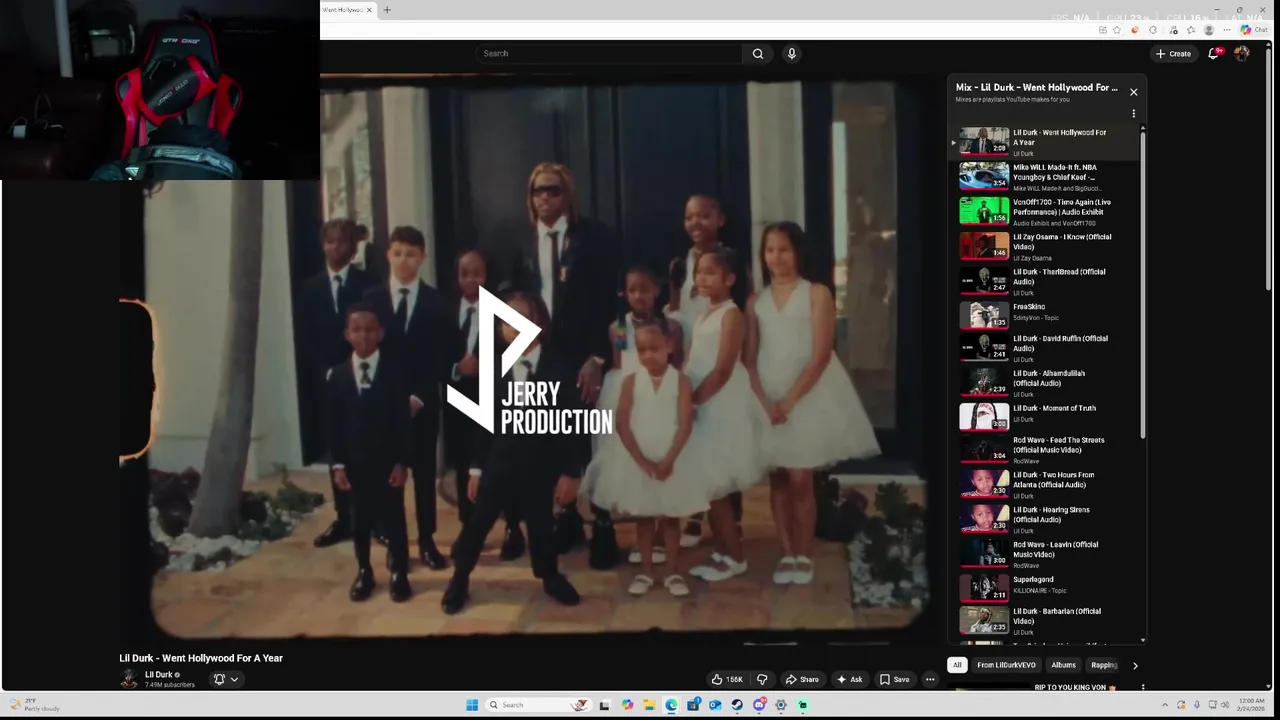Open the Windows Start menu
Viewport: 1280px width, 720px height.
(x=472, y=705)
